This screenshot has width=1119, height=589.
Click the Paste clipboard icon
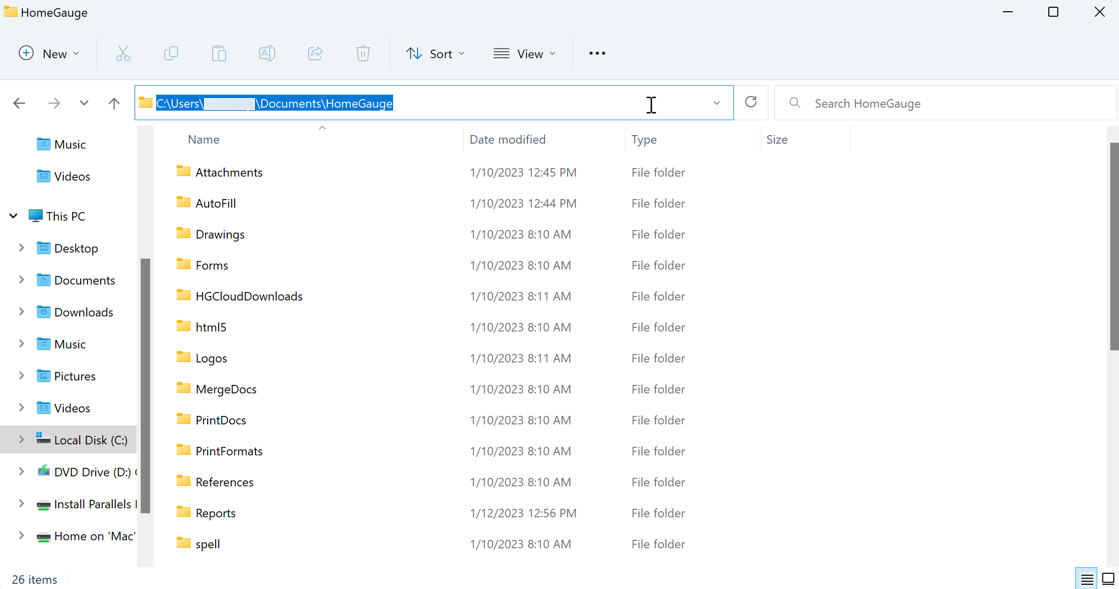click(219, 54)
